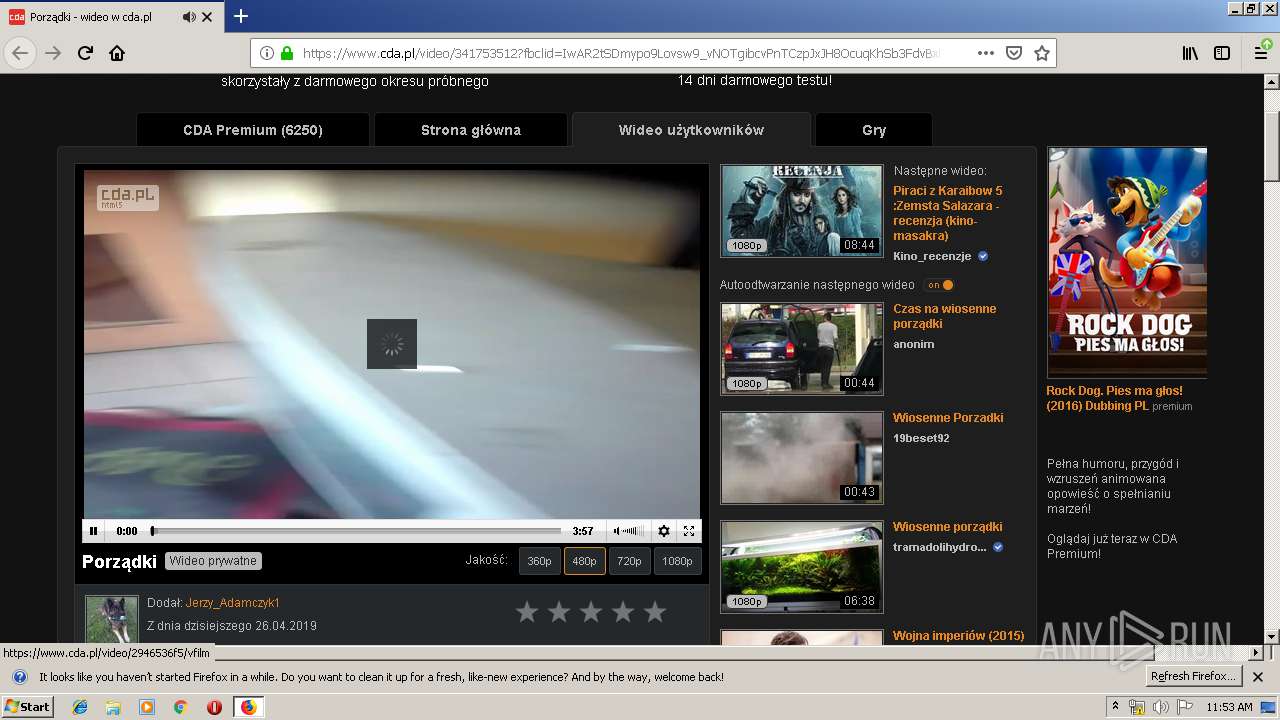Mute the Porządki tab audio

(189, 17)
